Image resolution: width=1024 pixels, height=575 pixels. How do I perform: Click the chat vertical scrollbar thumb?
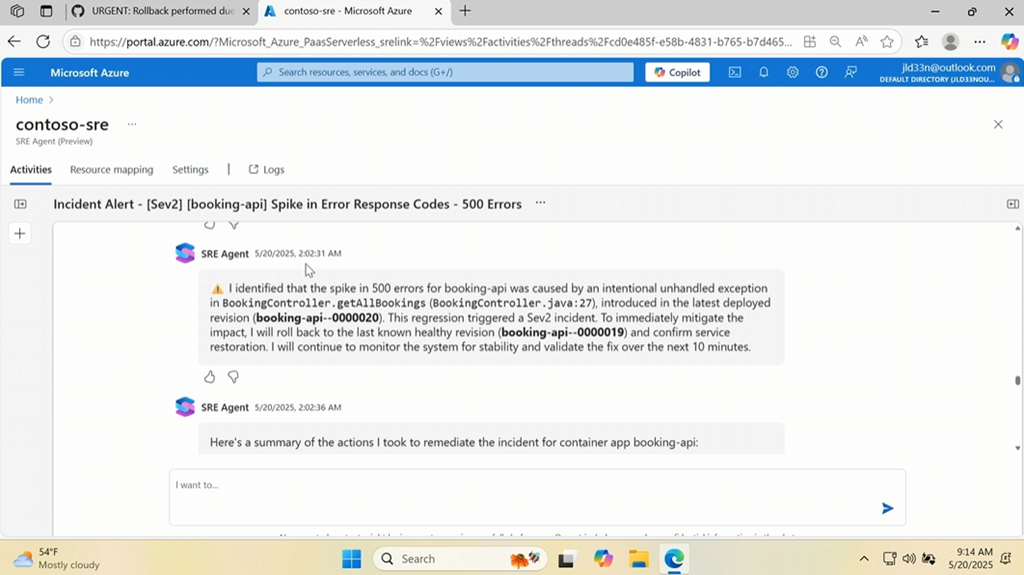click(1017, 380)
